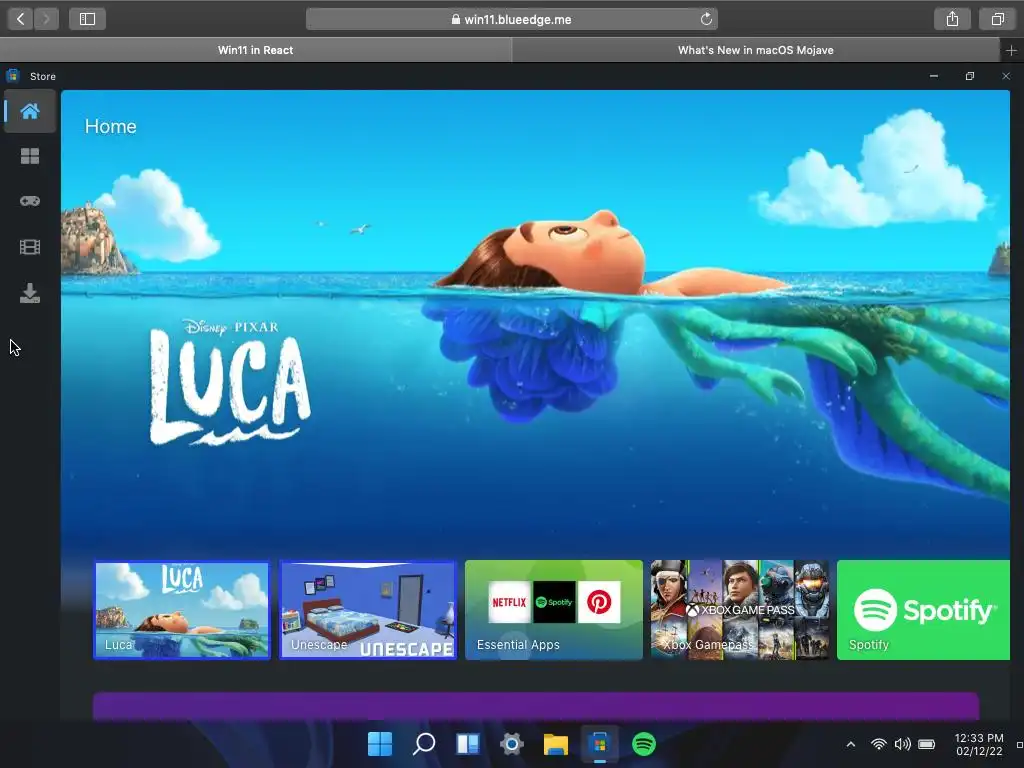
Task: Open the Windows Start menu
Action: tap(379, 743)
